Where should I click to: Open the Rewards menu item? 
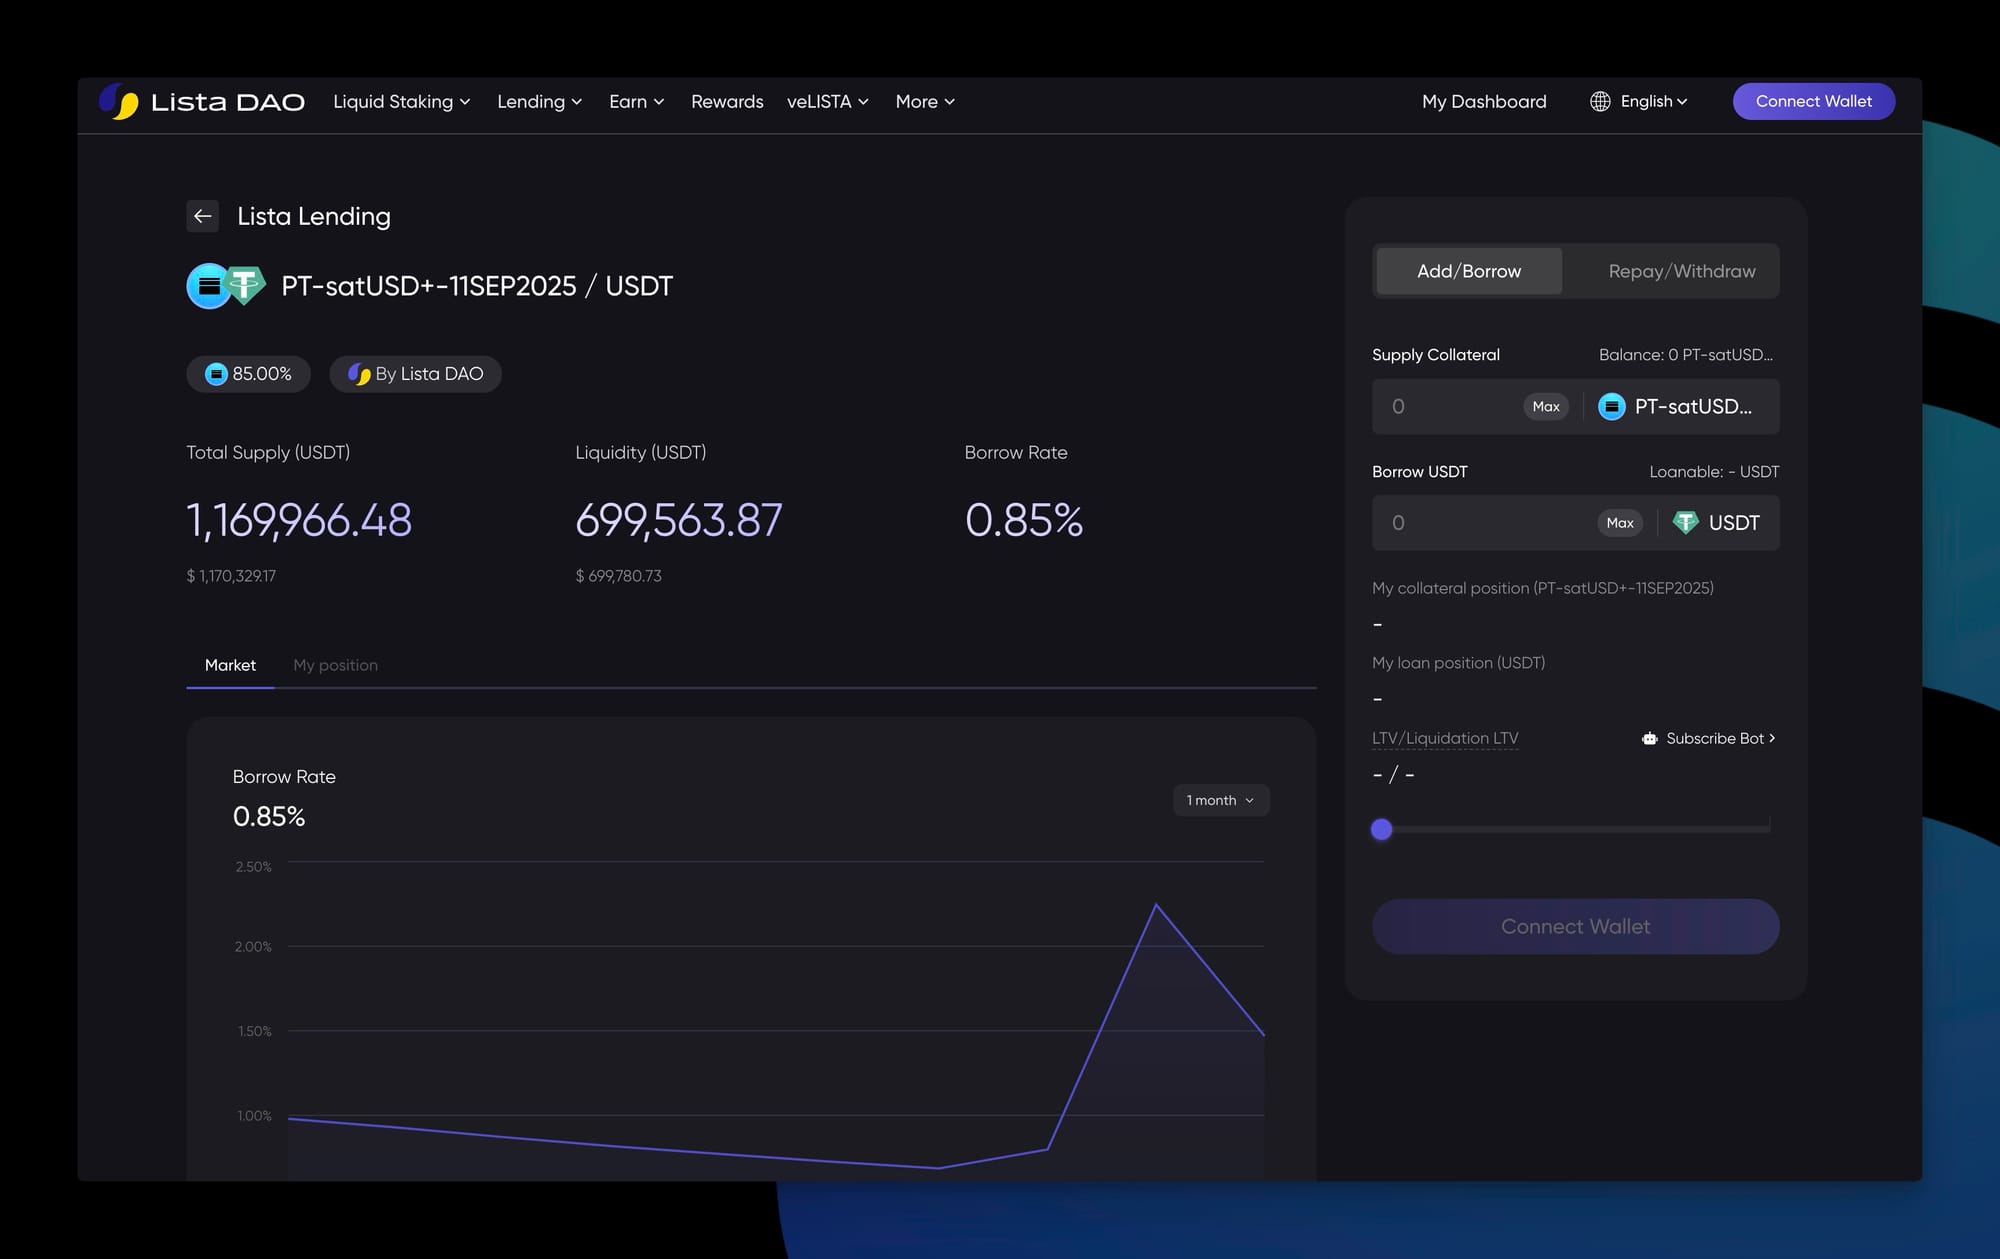point(727,102)
